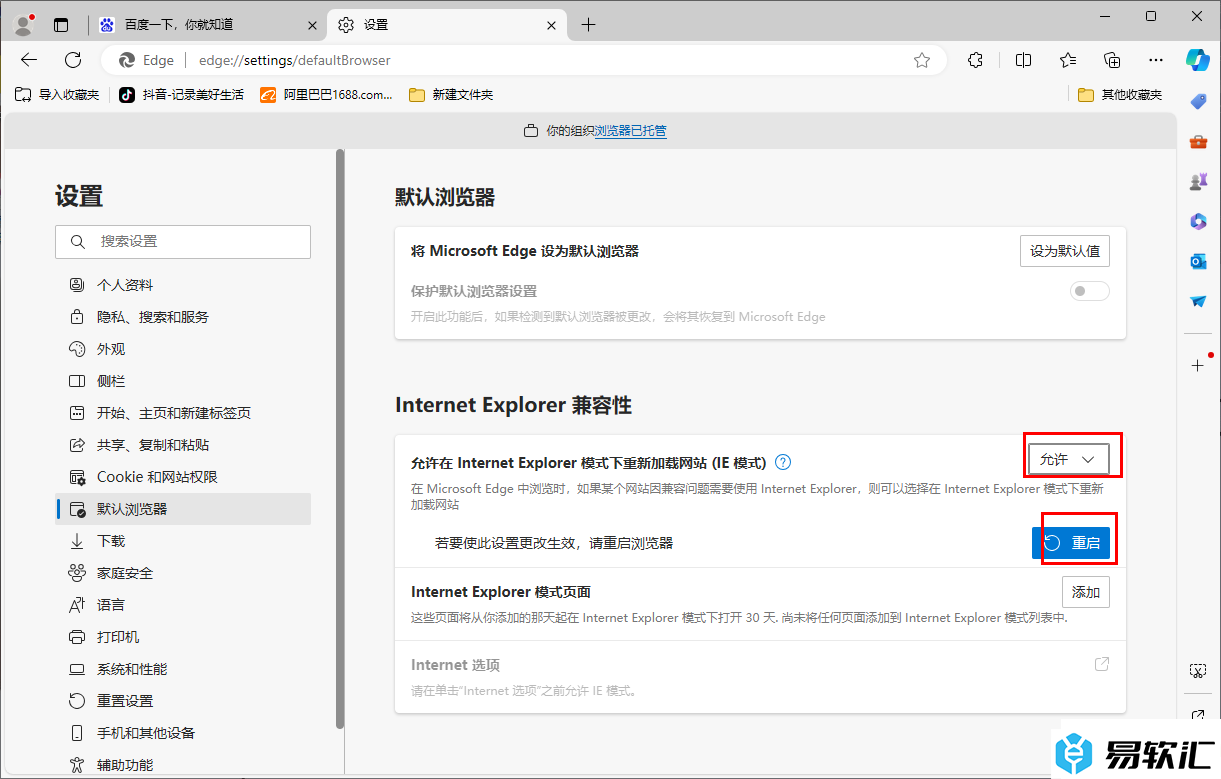Open 侧栏 settings section
This screenshot has height=779, width=1221.
click(x=183, y=381)
